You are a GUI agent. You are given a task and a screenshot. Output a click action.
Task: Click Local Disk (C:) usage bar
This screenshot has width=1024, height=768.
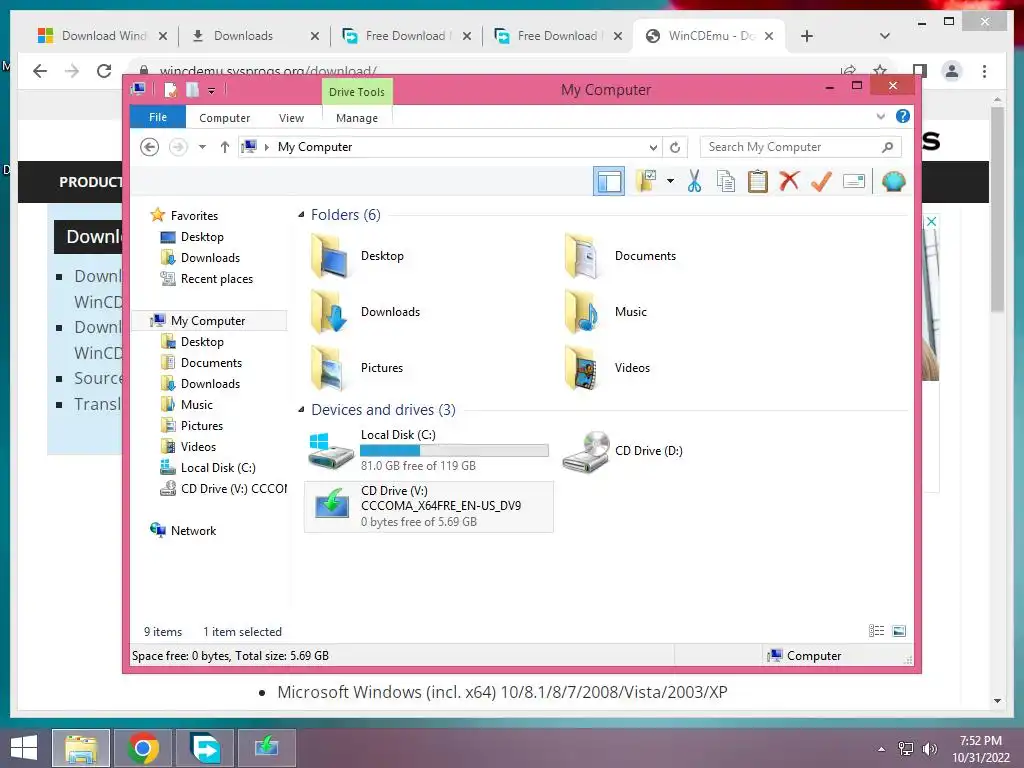tap(454, 451)
